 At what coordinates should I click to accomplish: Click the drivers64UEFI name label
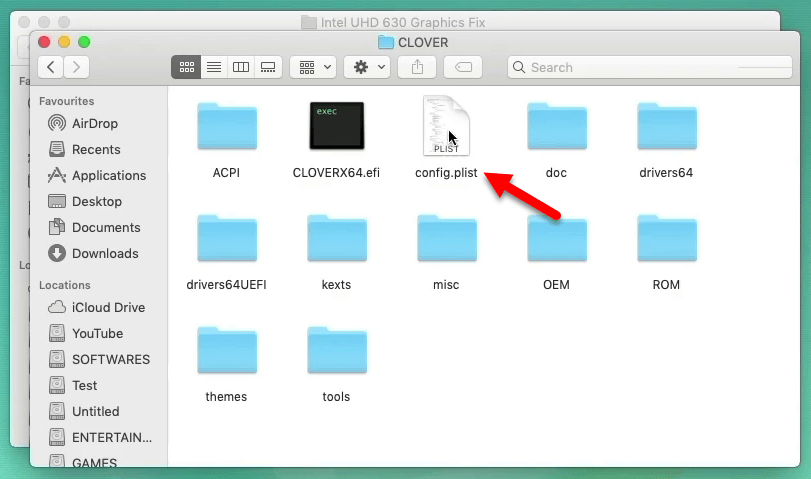click(x=227, y=285)
